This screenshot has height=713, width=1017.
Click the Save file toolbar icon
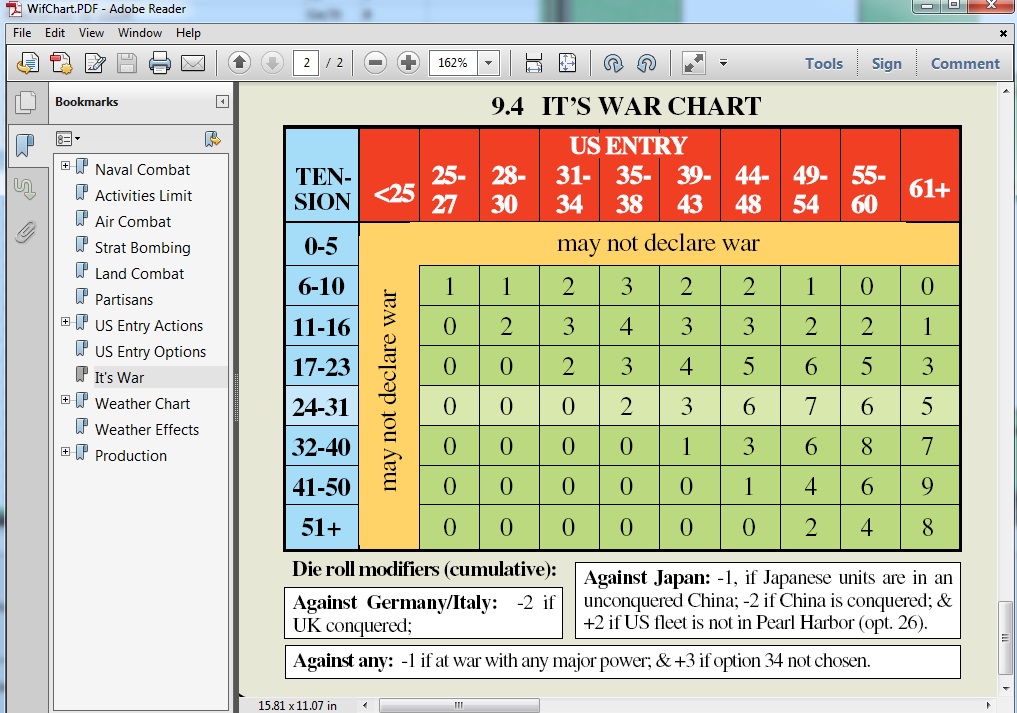[x=127, y=63]
